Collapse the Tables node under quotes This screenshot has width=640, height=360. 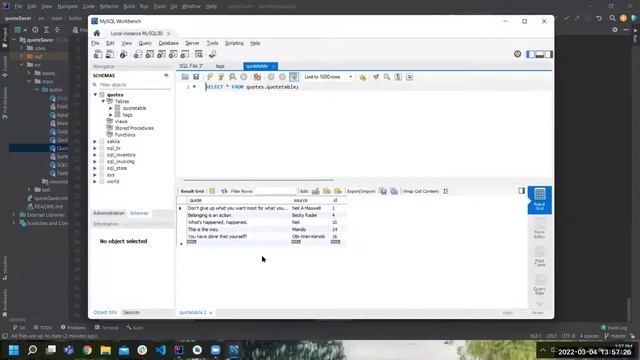pos(103,101)
